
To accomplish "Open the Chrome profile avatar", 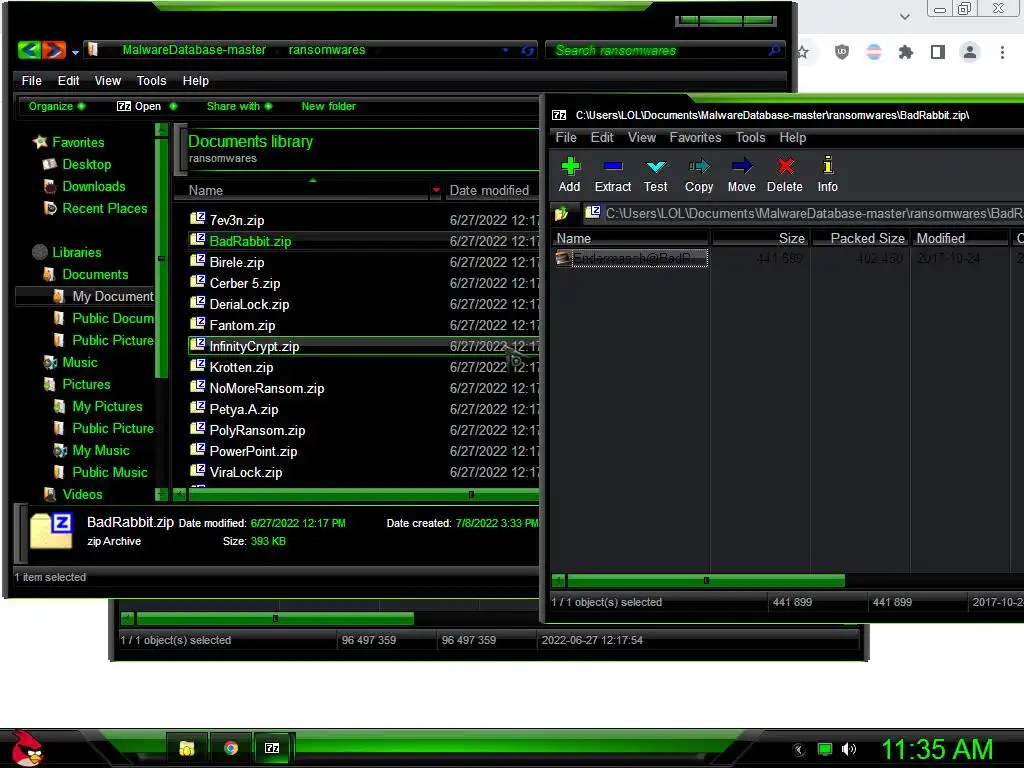I will point(970,52).
